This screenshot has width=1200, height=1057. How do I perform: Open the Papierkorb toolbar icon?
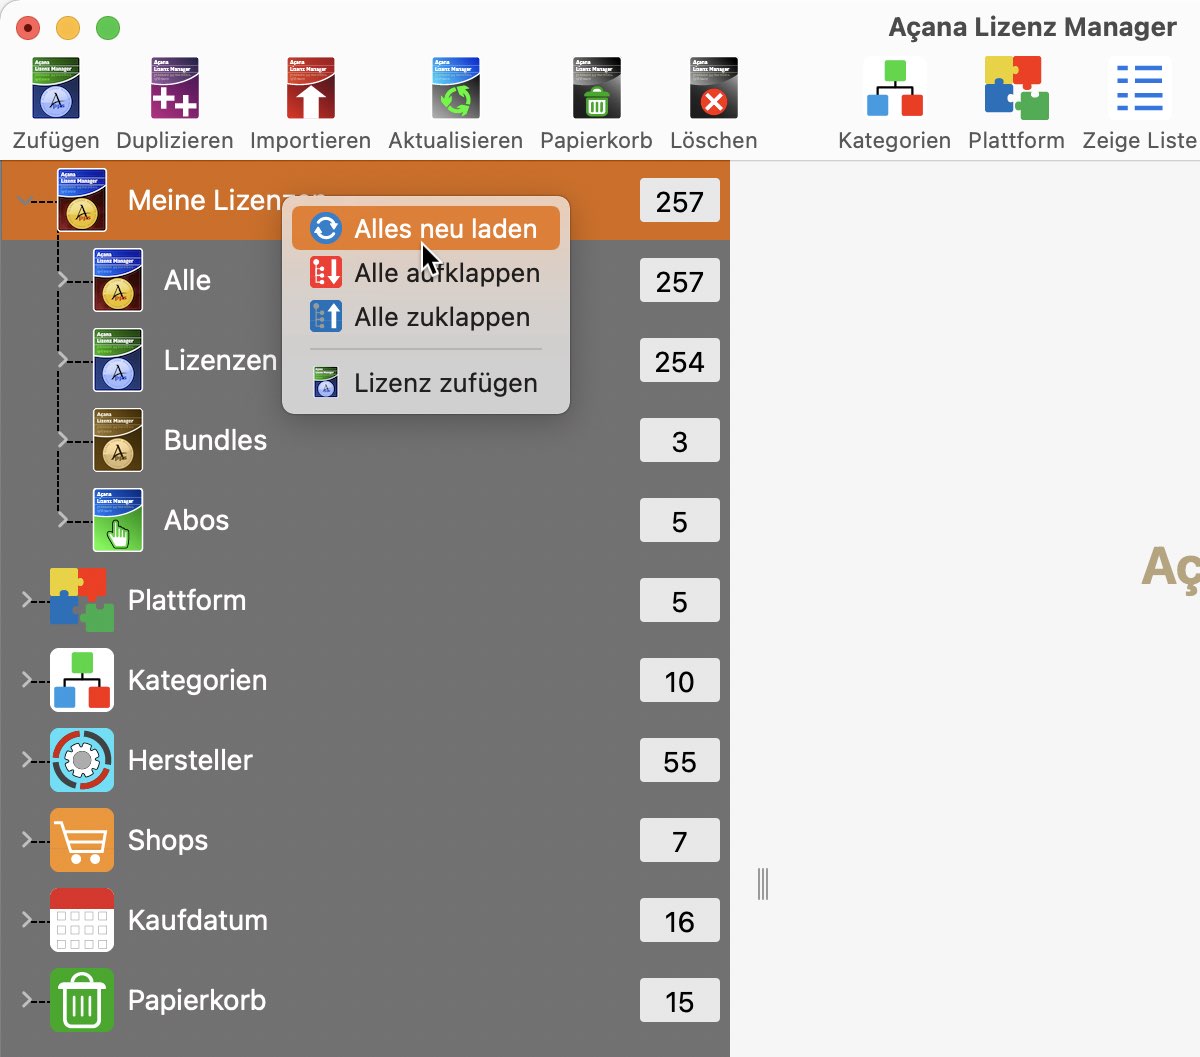[596, 89]
